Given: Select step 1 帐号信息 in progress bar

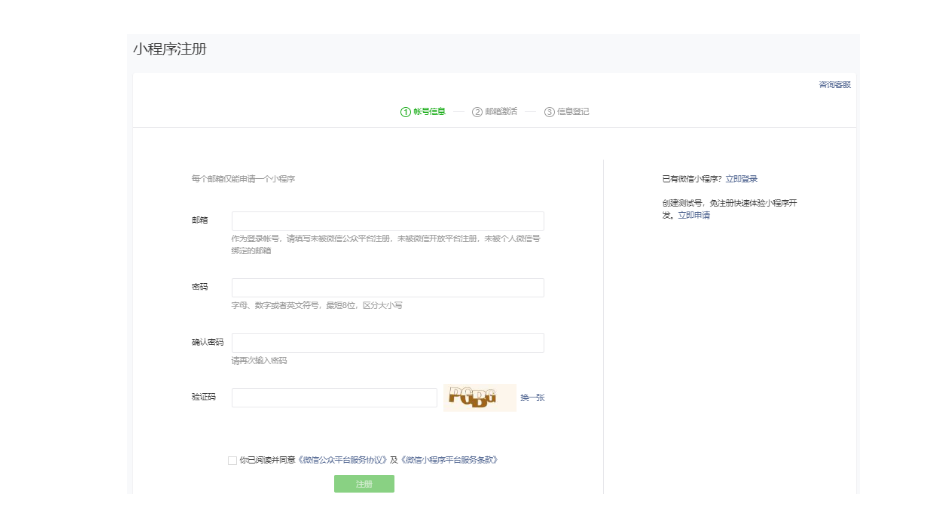Looking at the screenshot, I should (423, 111).
